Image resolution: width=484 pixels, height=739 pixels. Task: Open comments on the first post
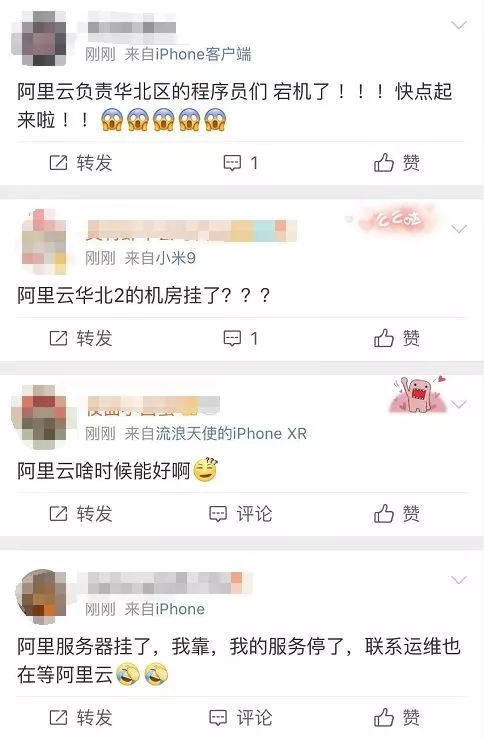[x=240, y=163]
